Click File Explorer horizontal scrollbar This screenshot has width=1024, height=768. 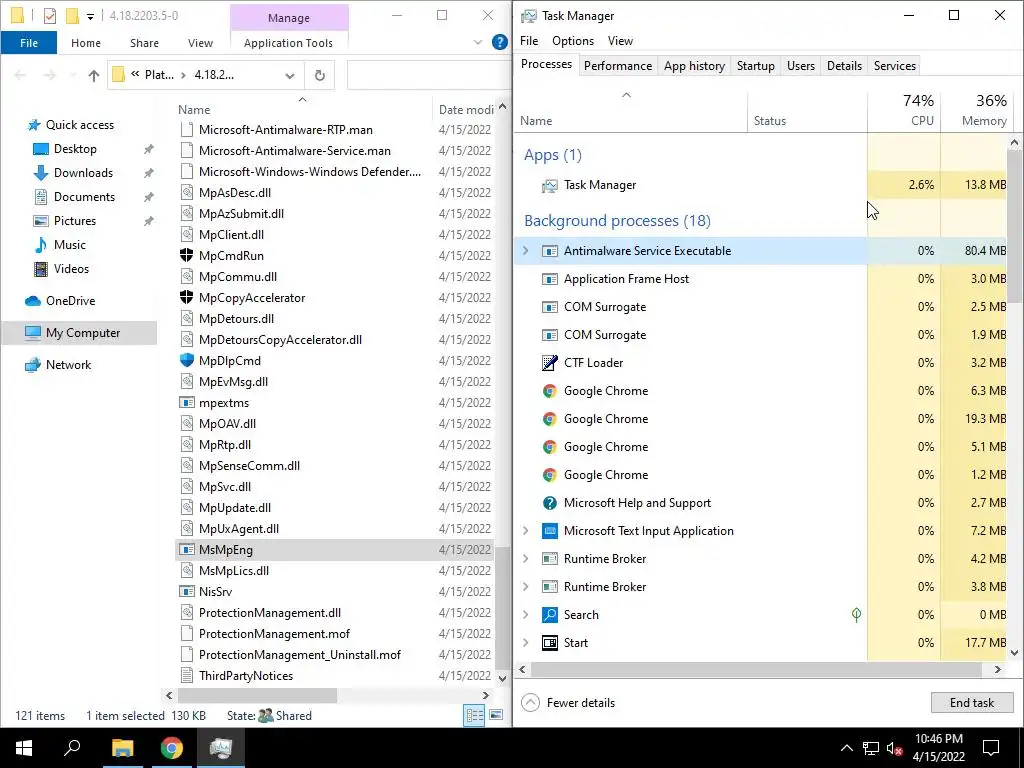coord(257,696)
